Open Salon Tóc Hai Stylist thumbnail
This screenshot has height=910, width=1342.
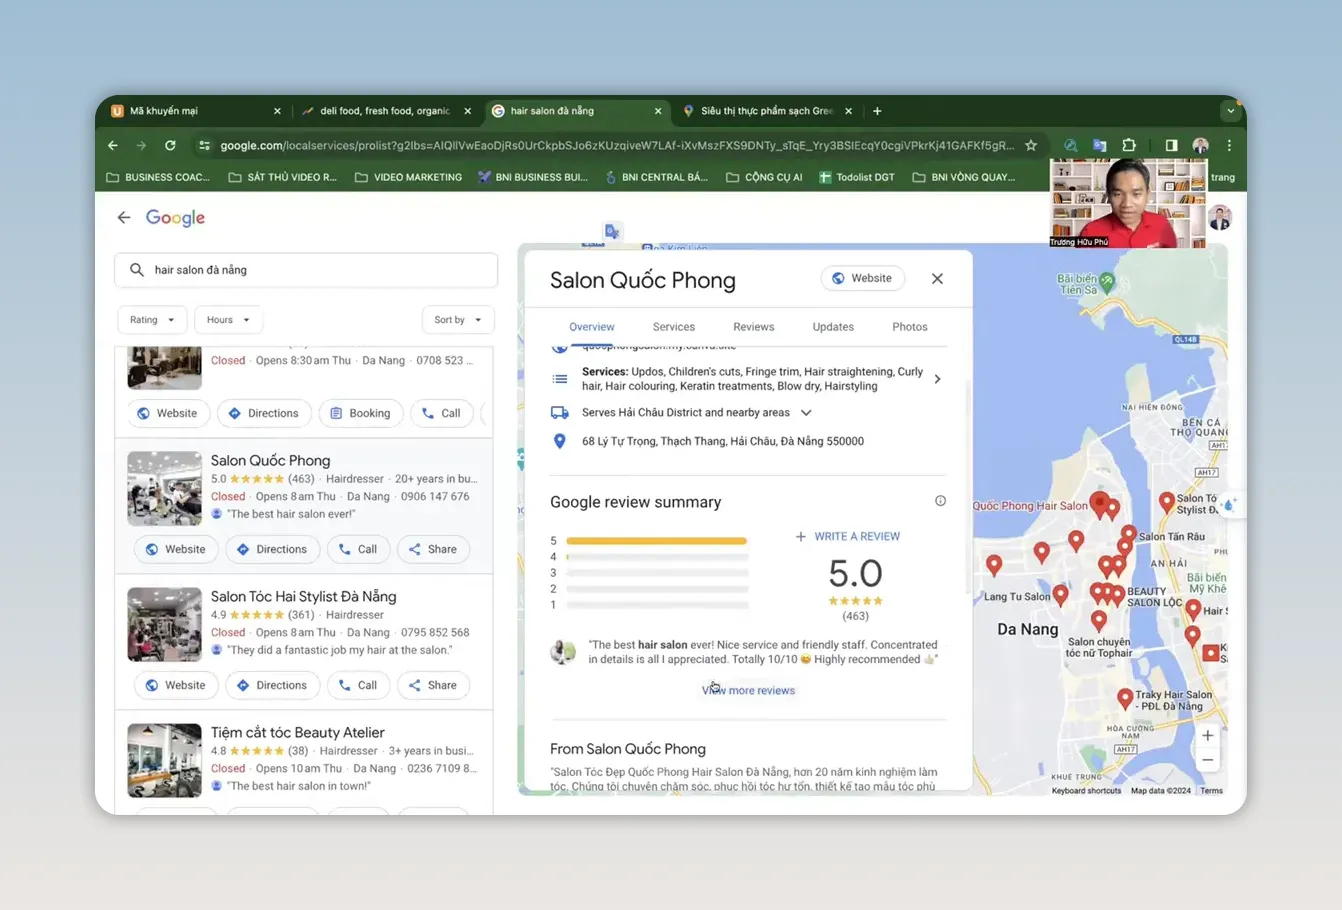[x=164, y=624]
